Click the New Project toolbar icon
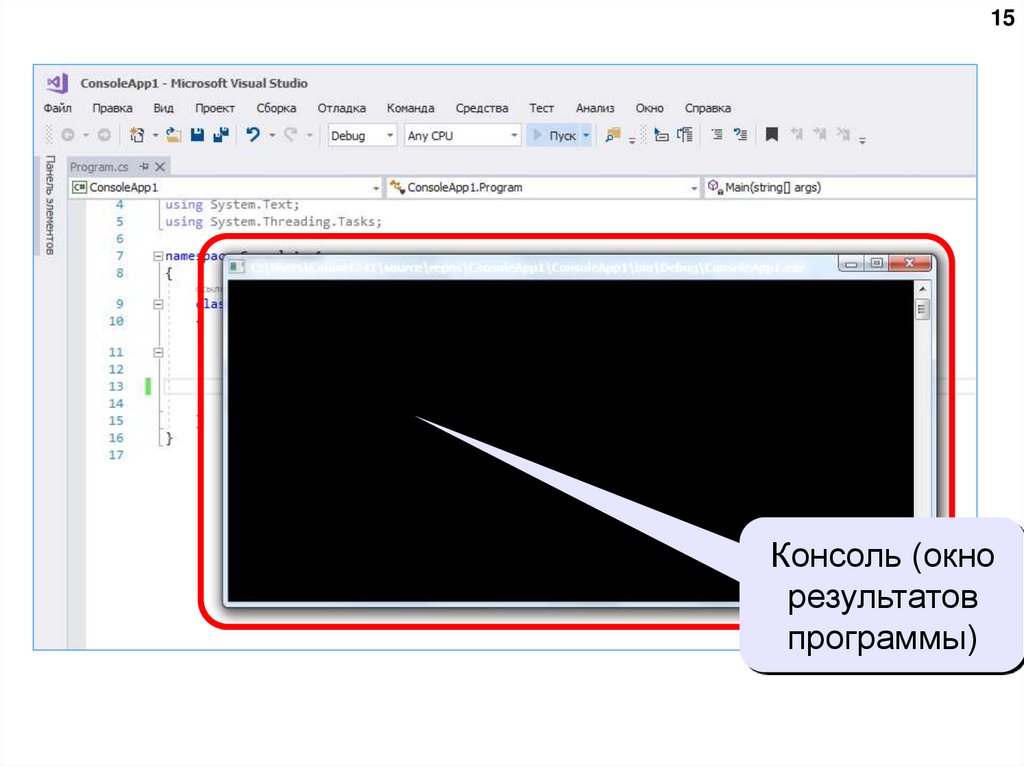Image resolution: width=1024 pixels, height=767 pixels. point(137,135)
